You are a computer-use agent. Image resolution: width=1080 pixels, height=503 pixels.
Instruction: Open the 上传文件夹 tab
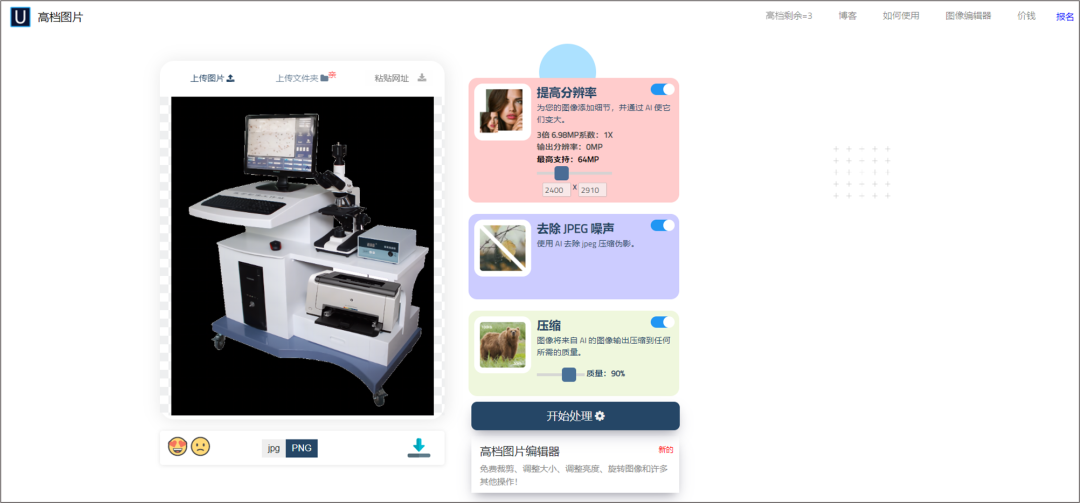[x=303, y=78]
